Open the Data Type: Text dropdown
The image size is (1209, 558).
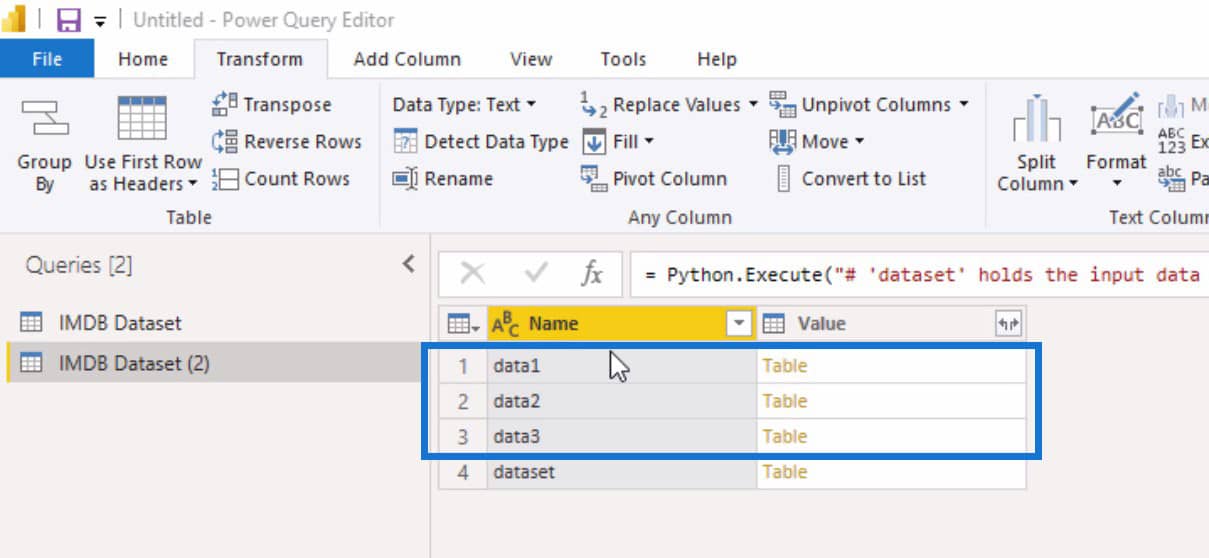tap(464, 104)
